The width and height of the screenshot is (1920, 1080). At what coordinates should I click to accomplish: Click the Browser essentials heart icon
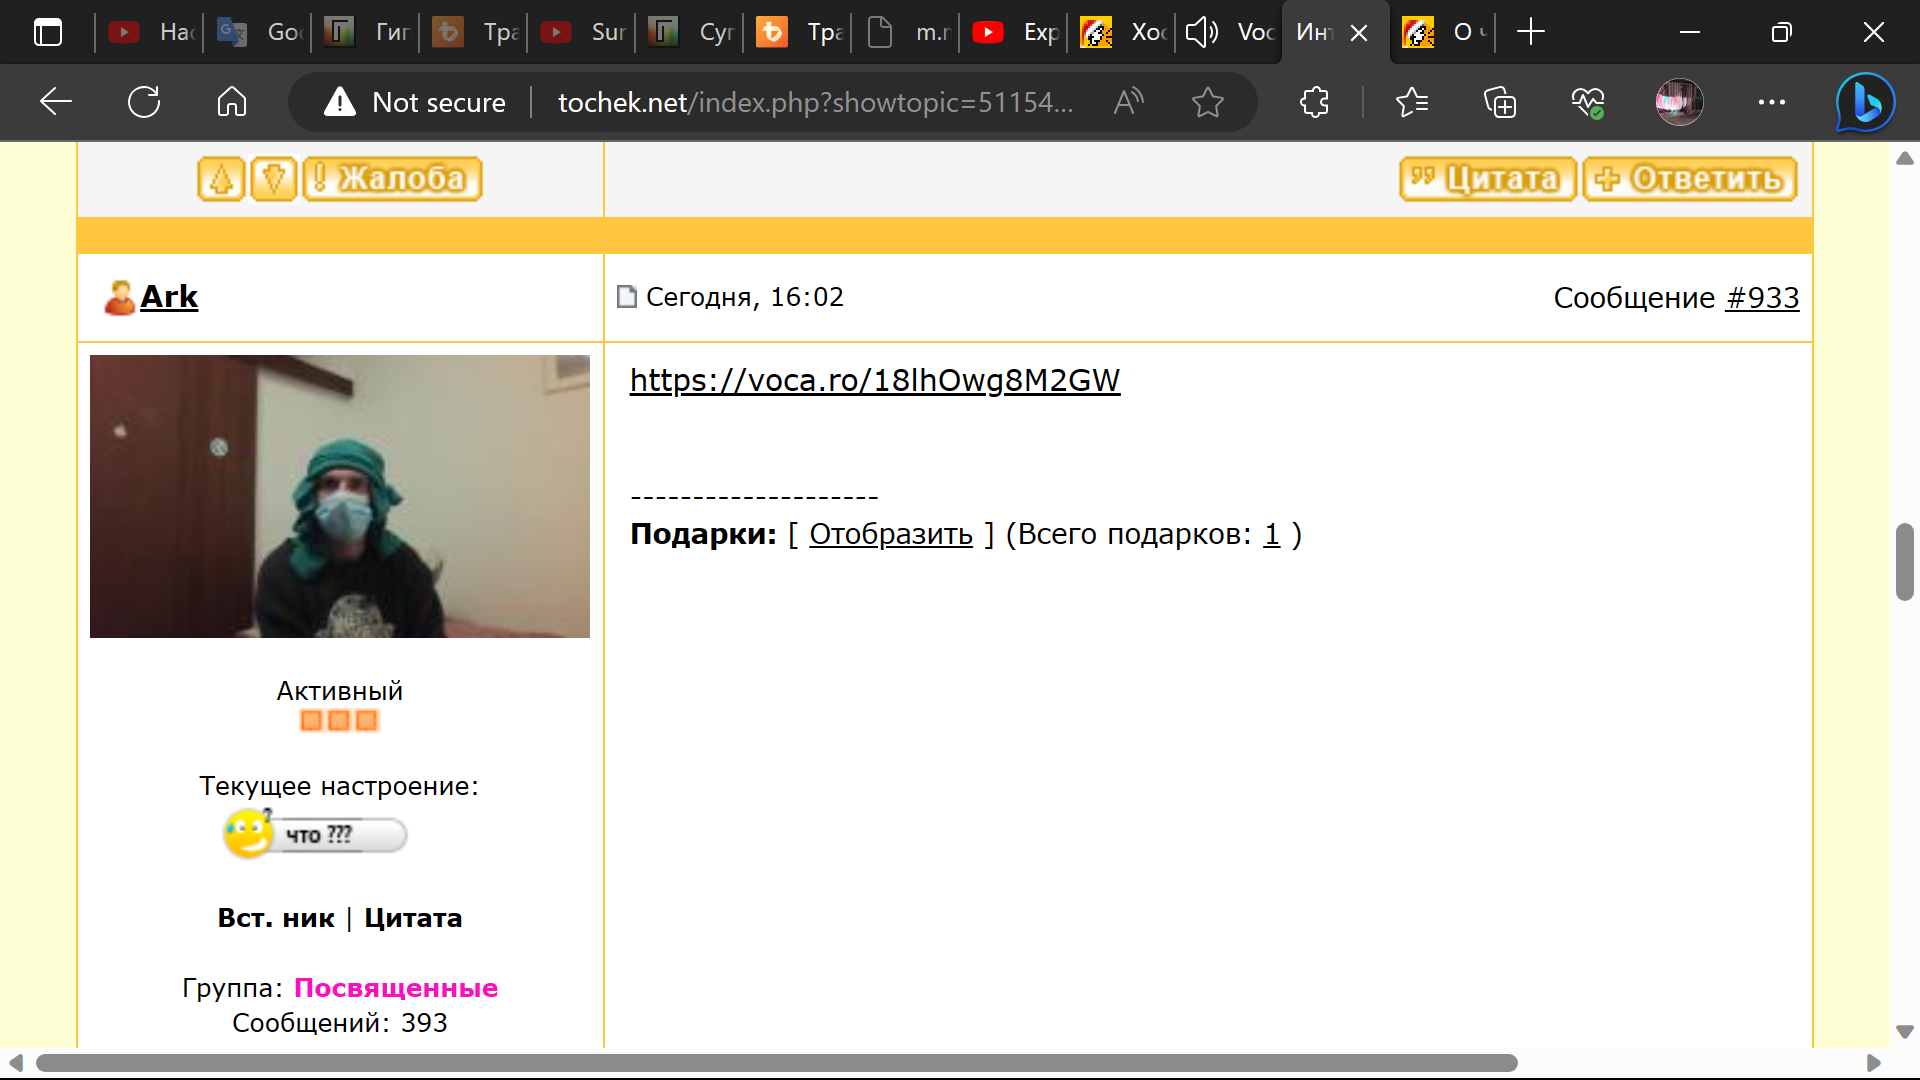1587,102
